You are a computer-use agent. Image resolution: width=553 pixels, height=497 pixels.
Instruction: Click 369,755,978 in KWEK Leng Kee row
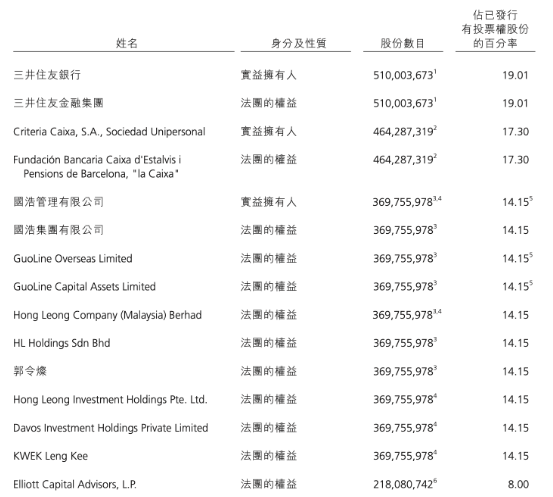[x=403, y=456]
